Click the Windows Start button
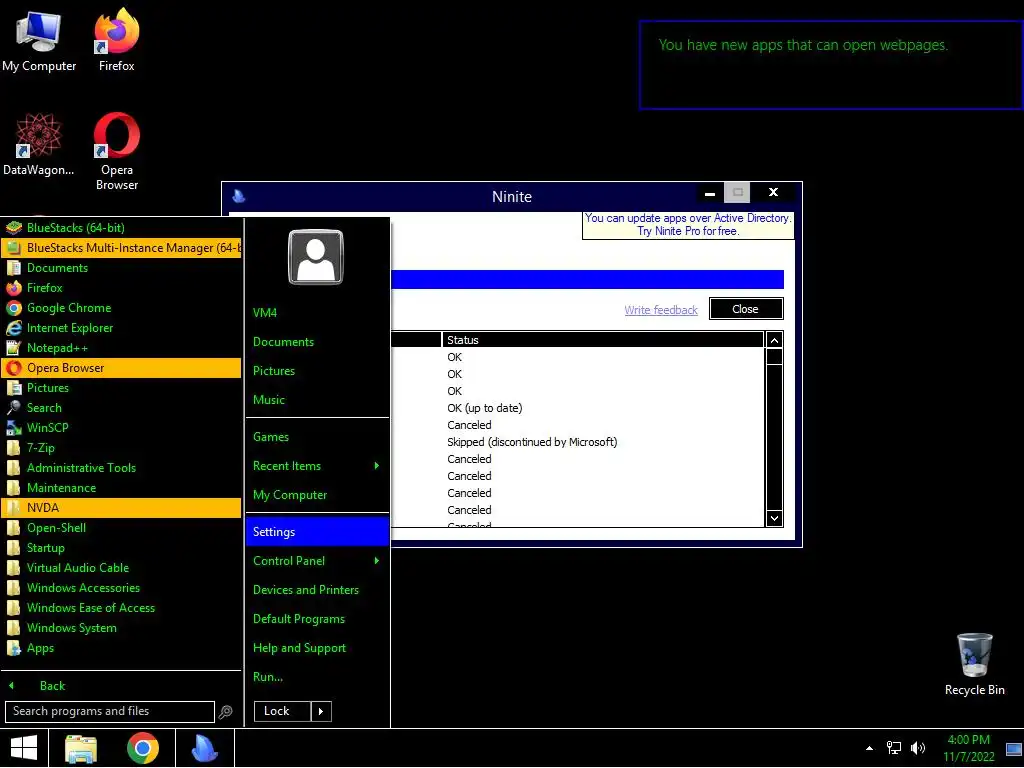The height and width of the screenshot is (768, 1024). (x=24, y=748)
